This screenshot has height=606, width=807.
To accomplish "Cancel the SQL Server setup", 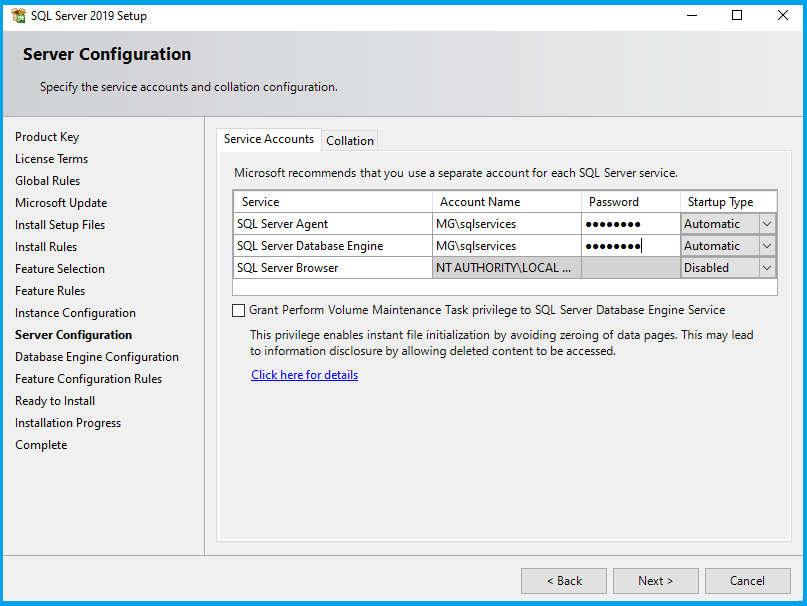I will [747, 581].
